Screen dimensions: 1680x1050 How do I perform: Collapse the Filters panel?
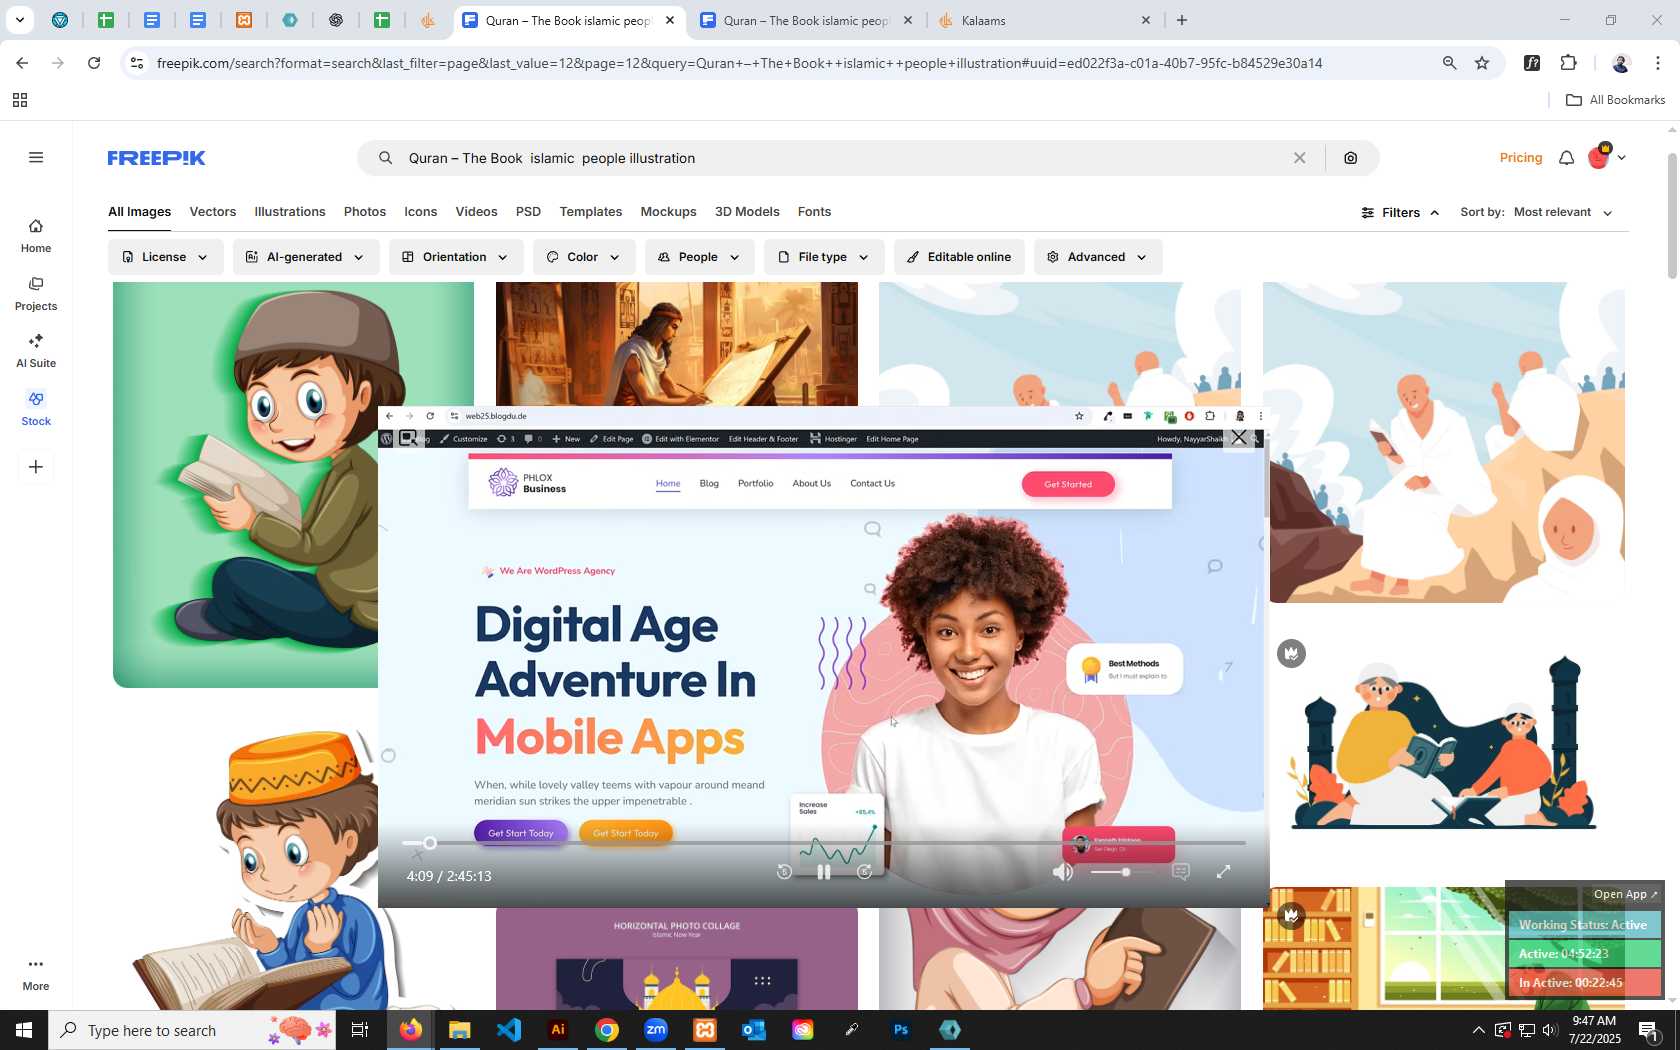[1400, 212]
